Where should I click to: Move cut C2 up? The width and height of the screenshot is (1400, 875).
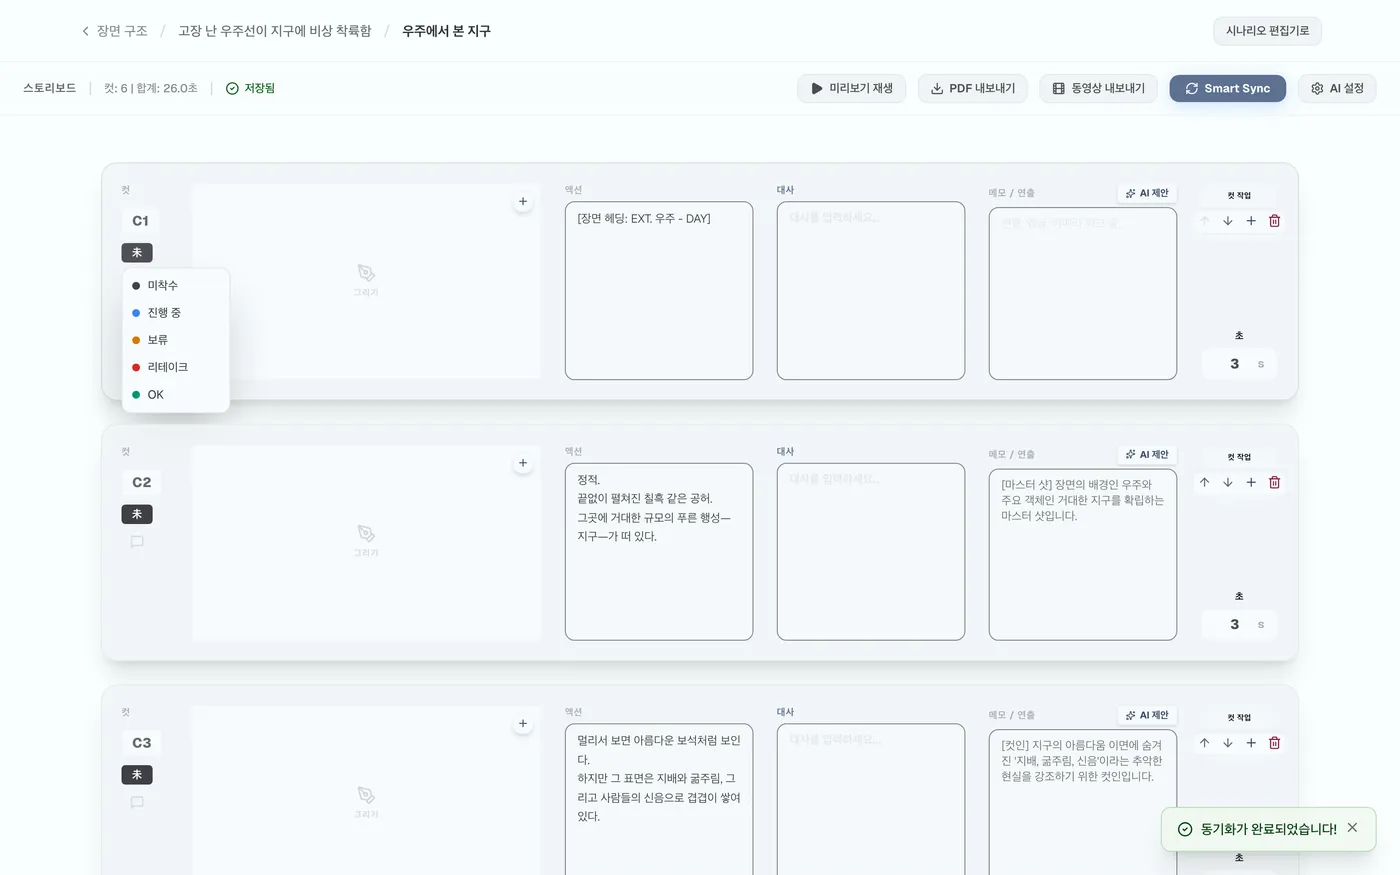coord(1205,482)
